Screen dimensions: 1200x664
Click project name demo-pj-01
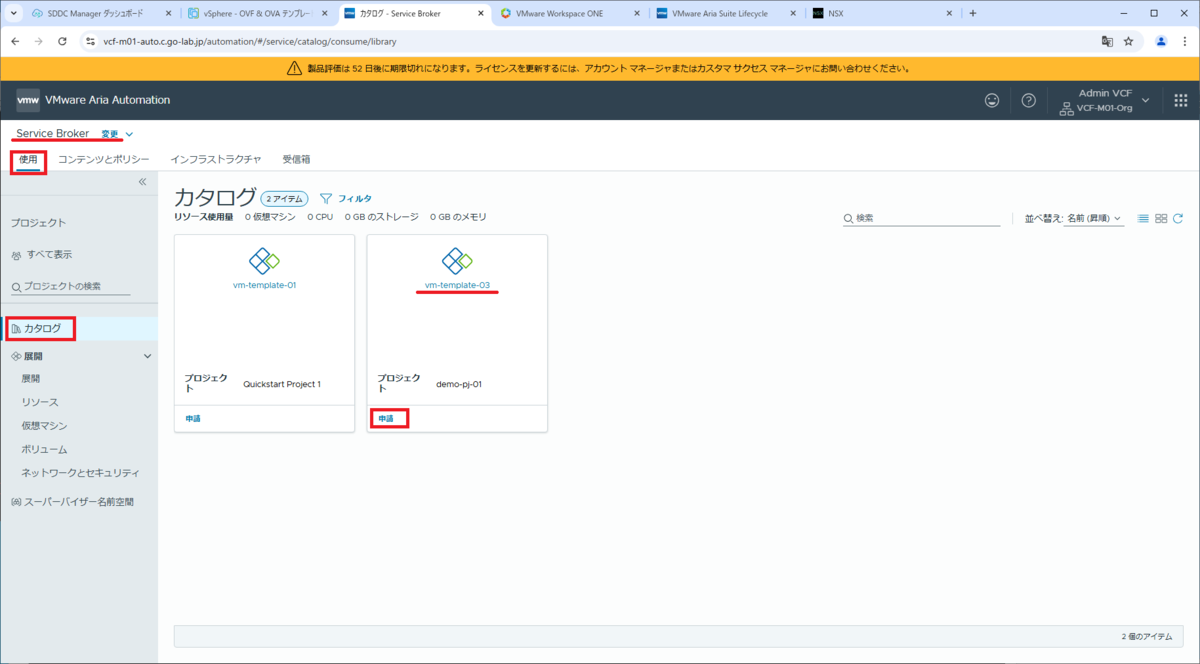[459, 384]
